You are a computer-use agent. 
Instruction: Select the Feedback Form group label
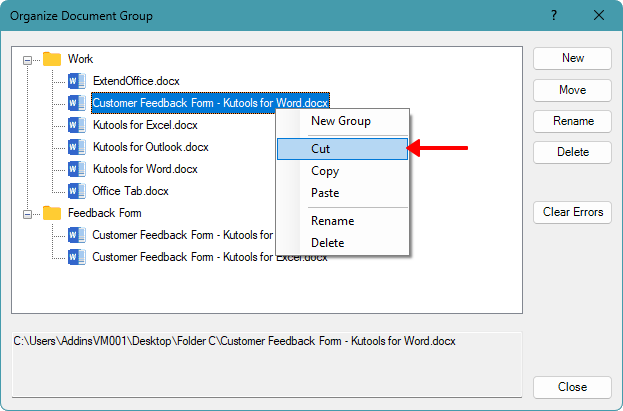(x=104, y=213)
